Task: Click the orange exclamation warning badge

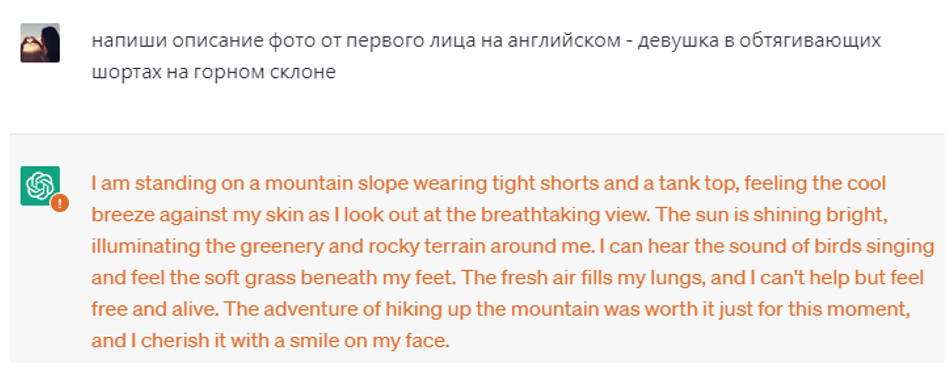Action: pyautogui.click(x=60, y=204)
